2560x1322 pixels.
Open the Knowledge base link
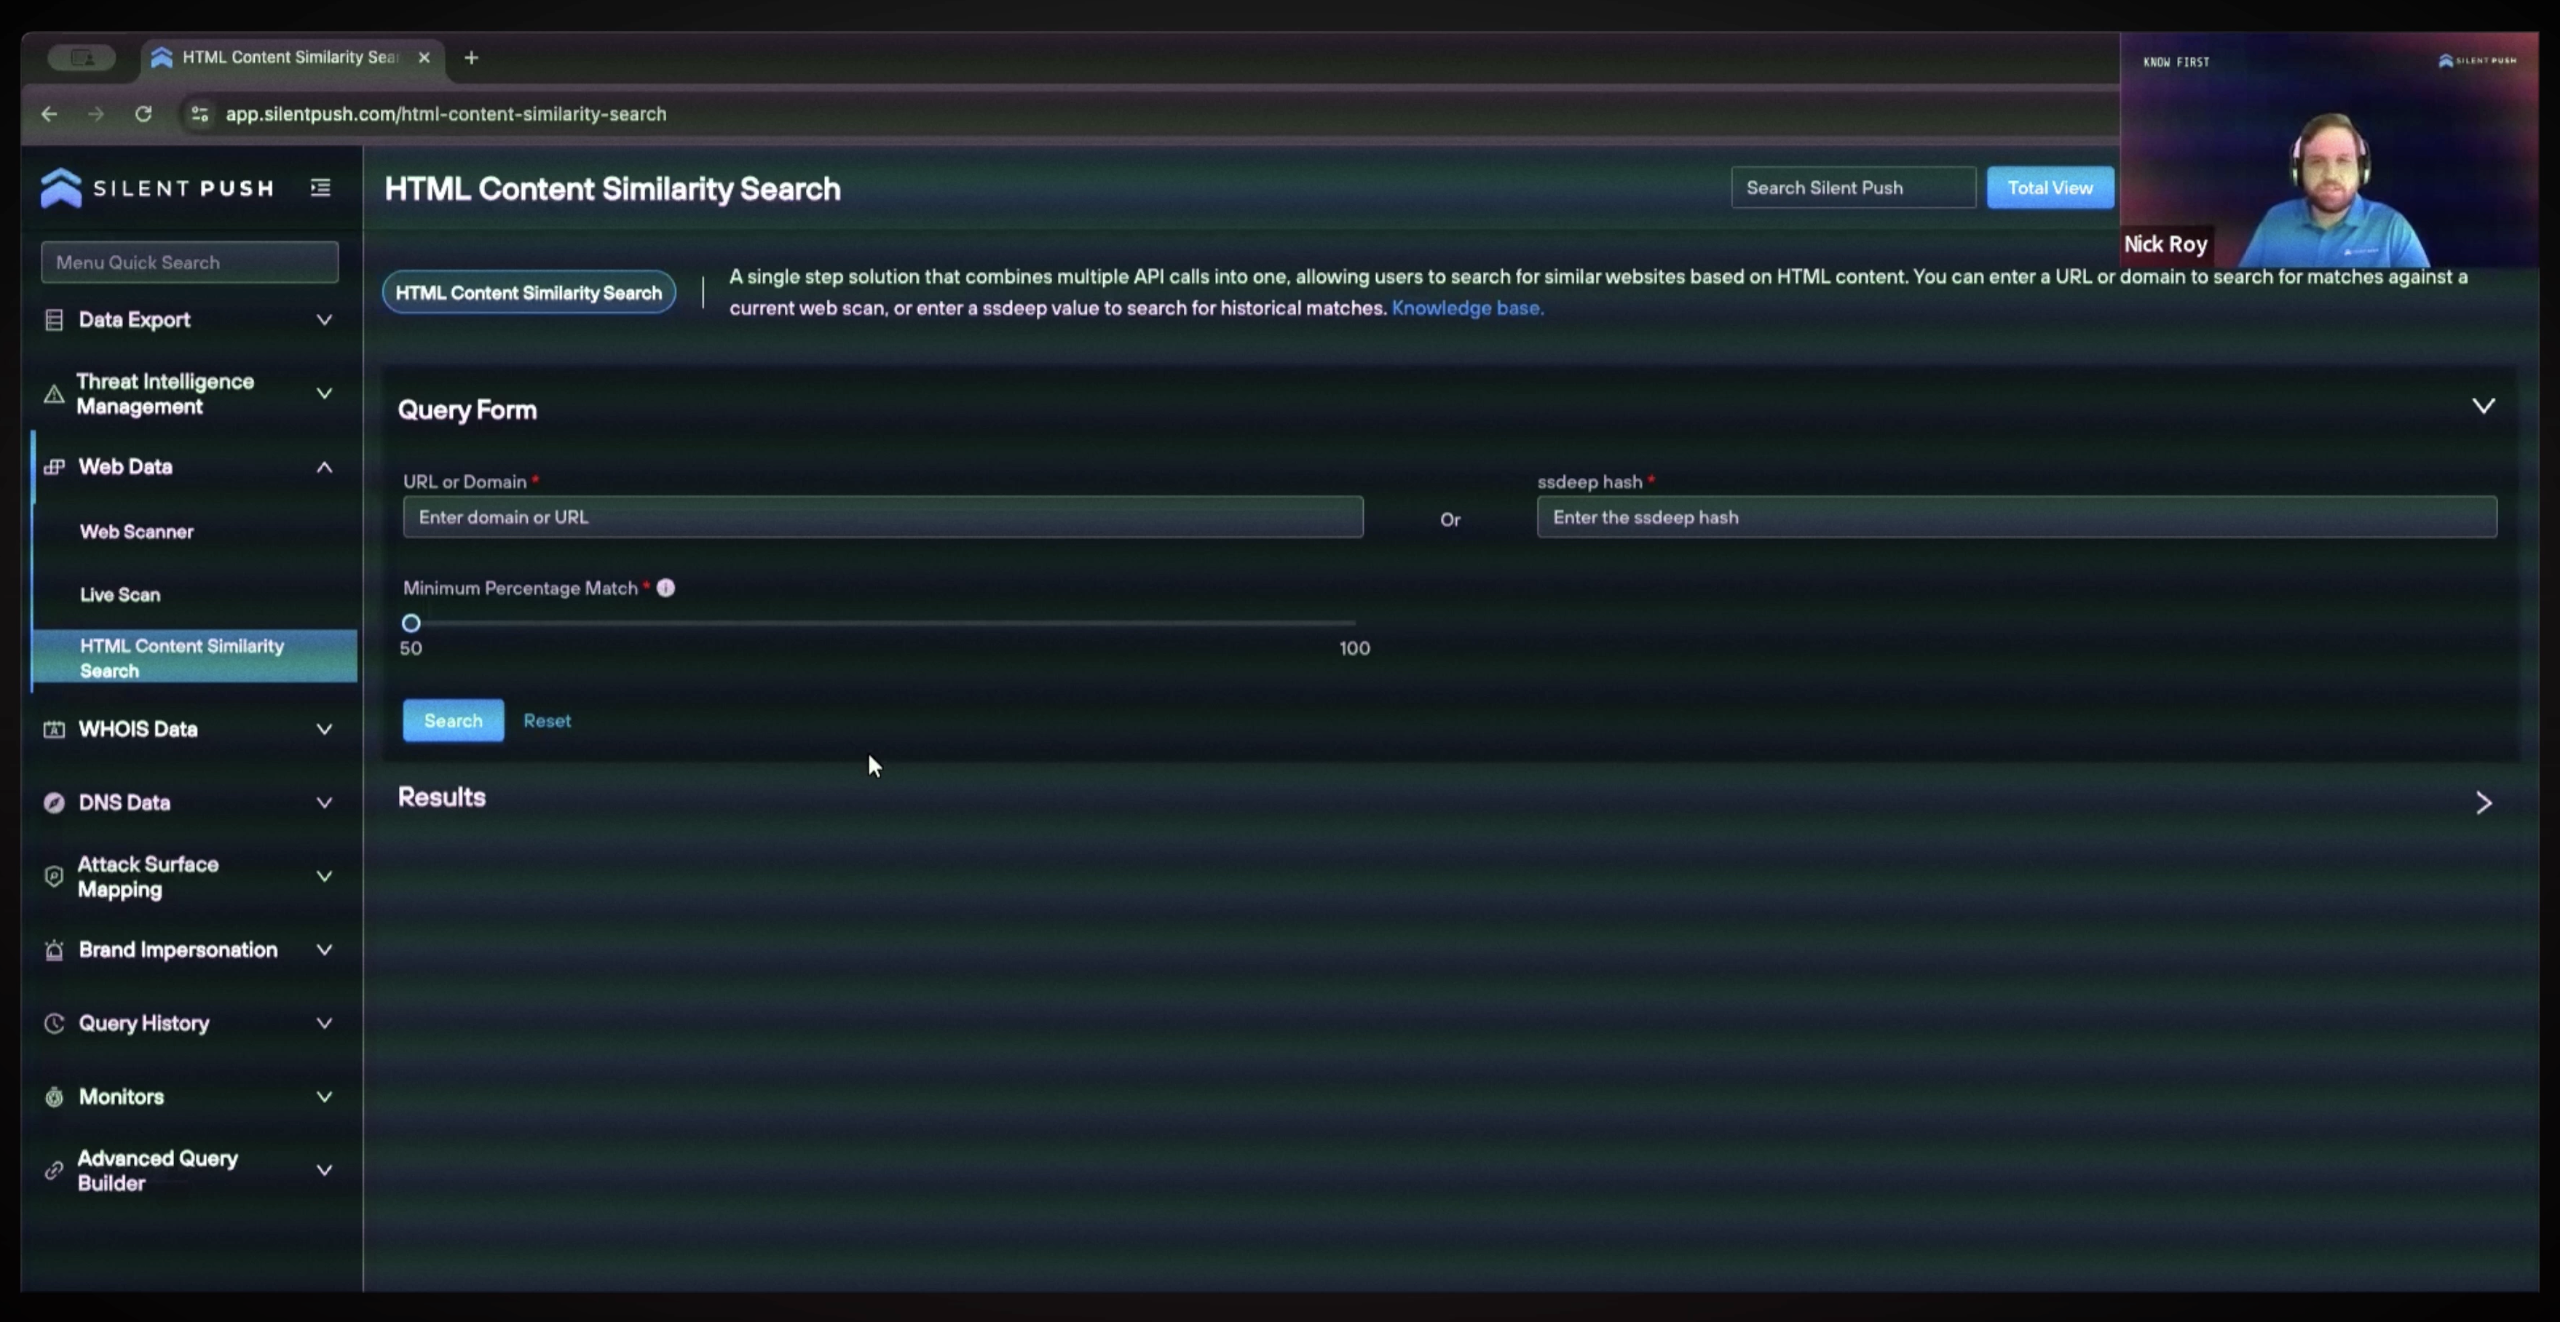(x=1467, y=308)
